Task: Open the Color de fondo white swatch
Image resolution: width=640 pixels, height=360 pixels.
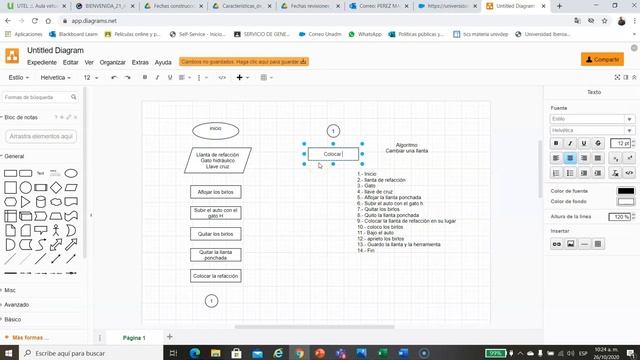Action: point(626,202)
